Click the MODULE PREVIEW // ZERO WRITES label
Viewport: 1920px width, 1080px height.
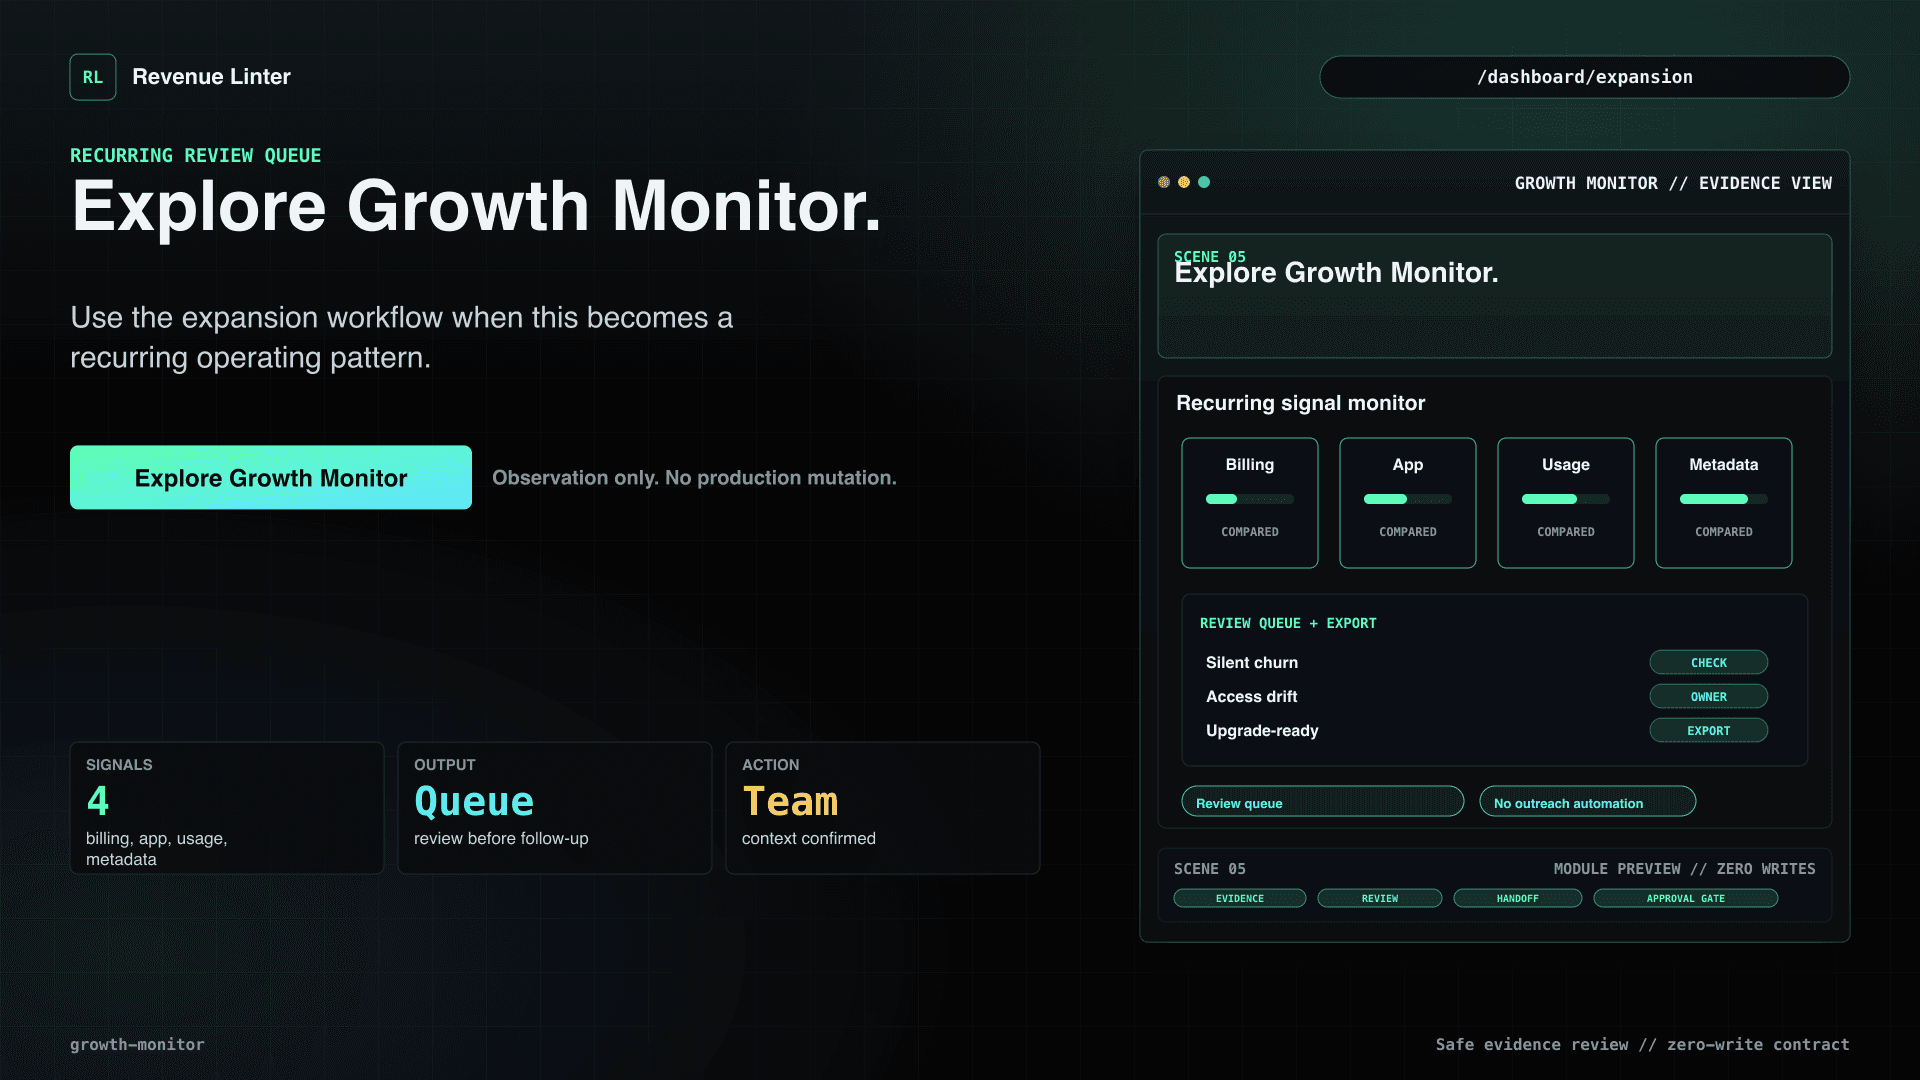pyautogui.click(x=1684, y=869)
